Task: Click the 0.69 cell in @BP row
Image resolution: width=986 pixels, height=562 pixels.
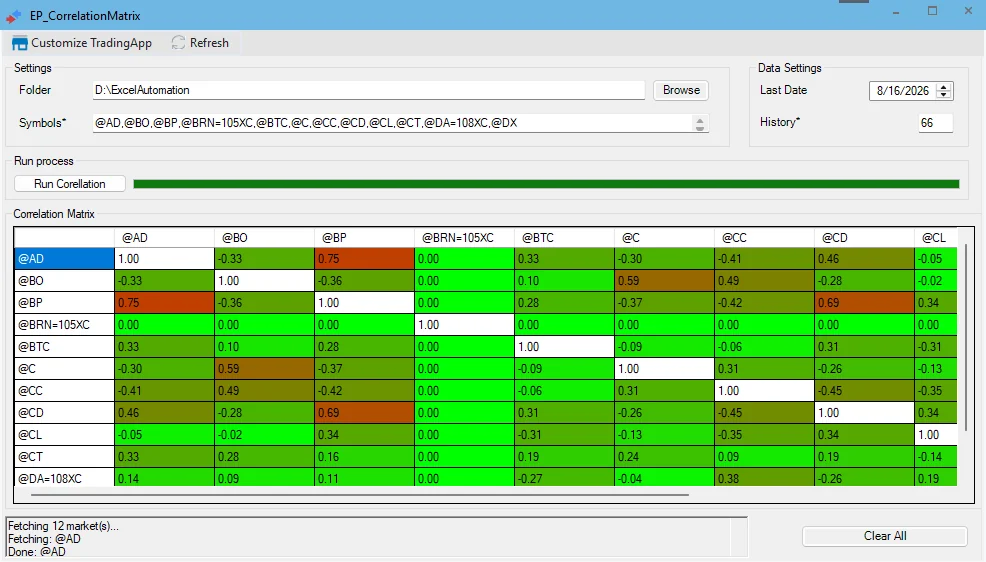Action: coord(864,302)
